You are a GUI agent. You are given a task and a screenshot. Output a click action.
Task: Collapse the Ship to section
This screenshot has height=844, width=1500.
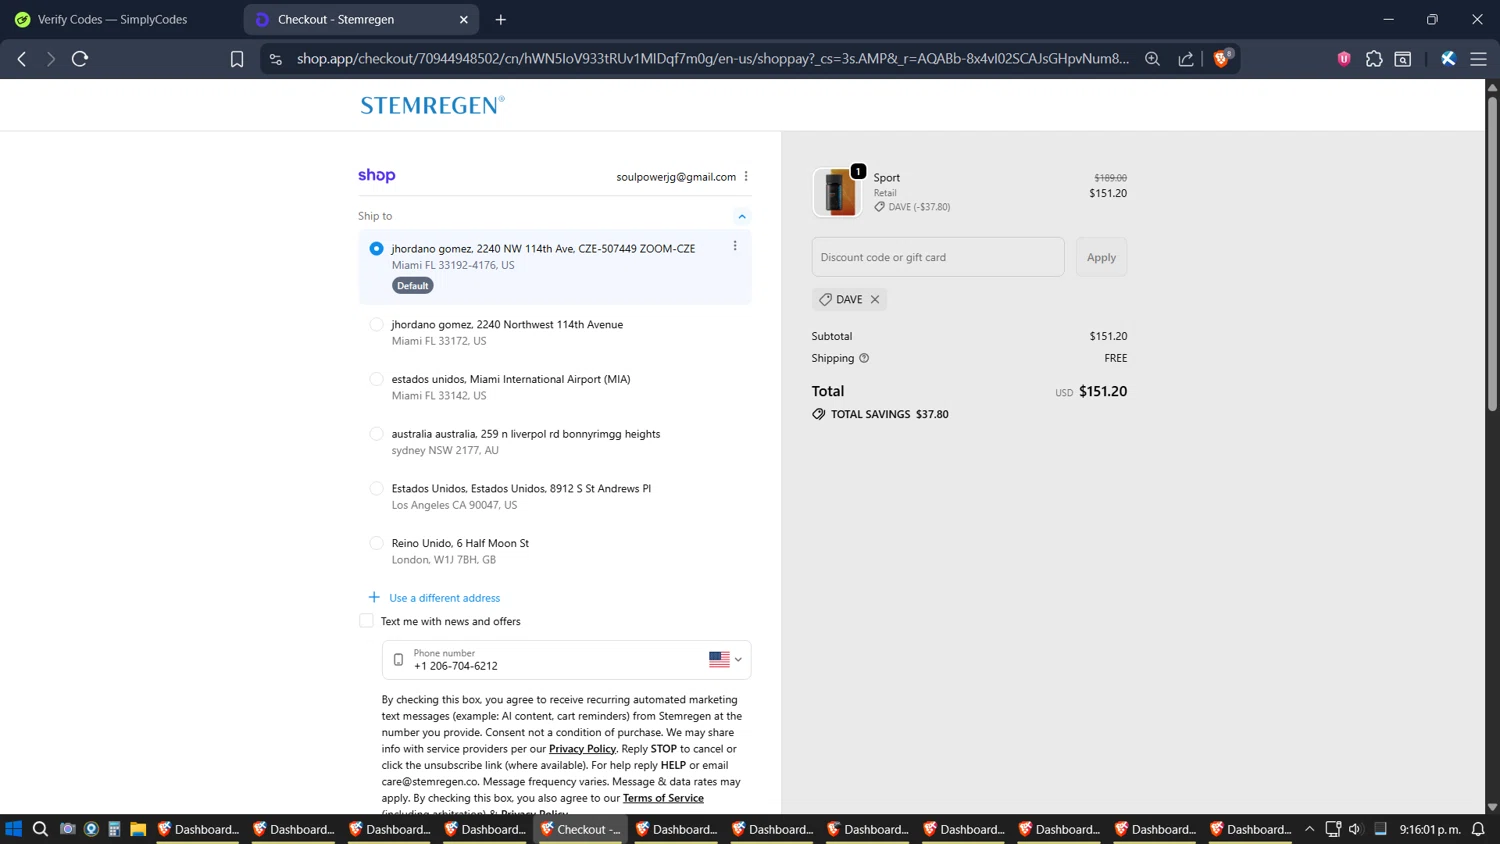pyautogui.click(x=742, y=216)
